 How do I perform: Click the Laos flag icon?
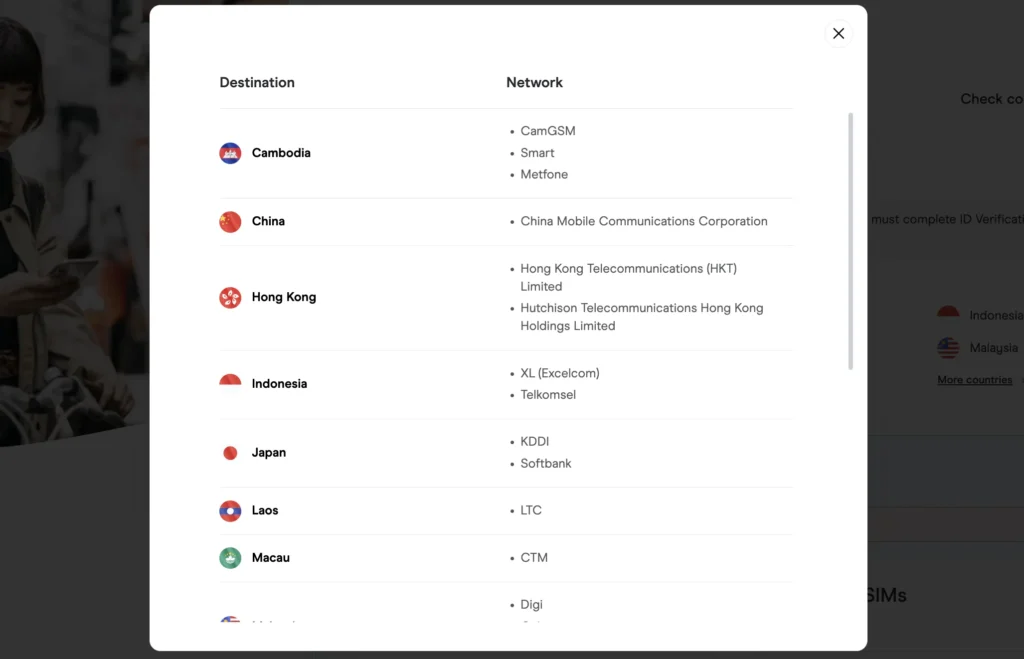(230, 510)
